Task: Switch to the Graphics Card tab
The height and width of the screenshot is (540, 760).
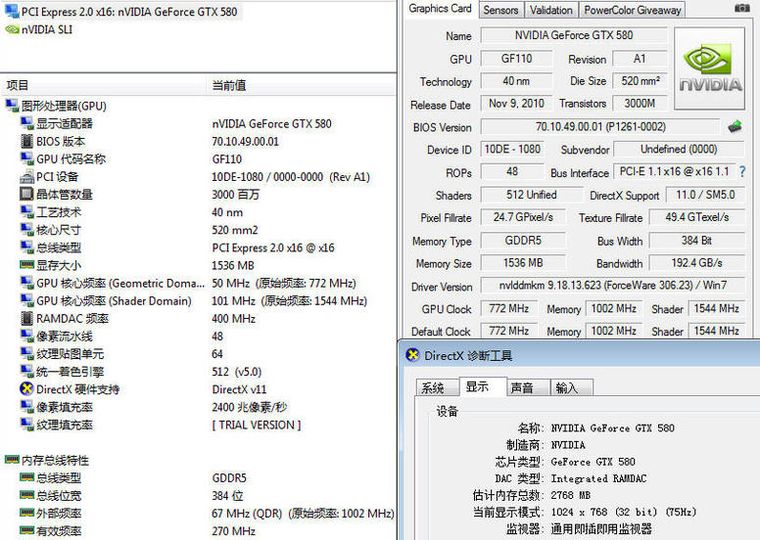Action: 440,9
